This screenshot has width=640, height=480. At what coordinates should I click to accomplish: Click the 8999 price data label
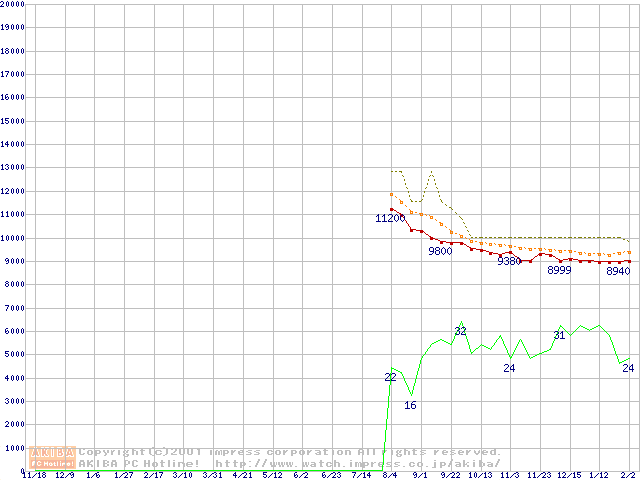pyautogui.click(x=559, y=270)
